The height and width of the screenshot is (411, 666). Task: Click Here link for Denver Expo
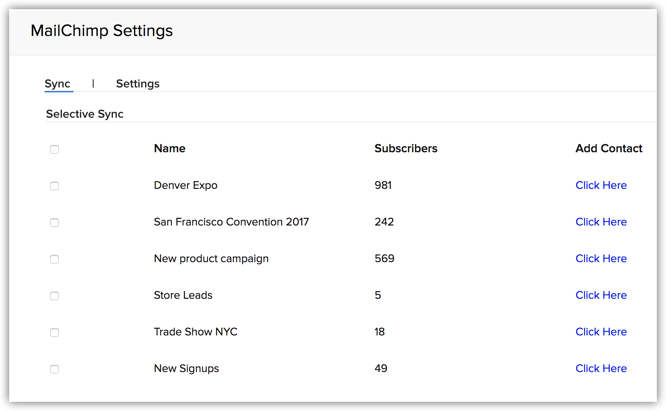tap(601, 185)
